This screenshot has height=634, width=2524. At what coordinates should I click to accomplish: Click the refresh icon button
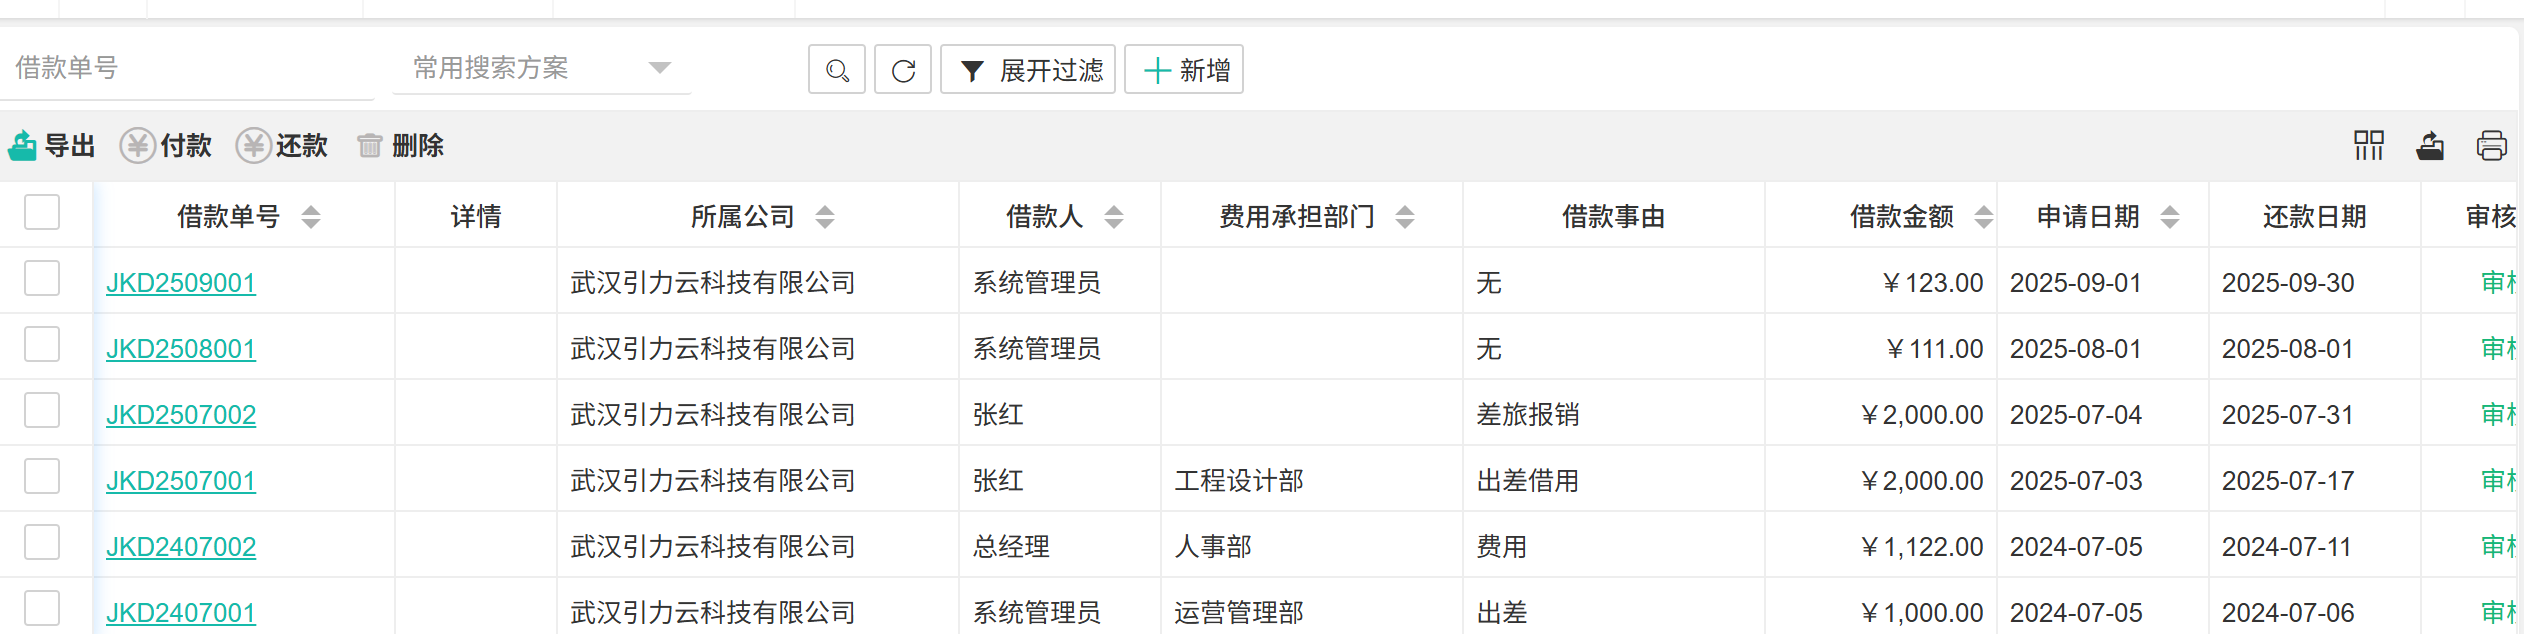coord(902,70)
